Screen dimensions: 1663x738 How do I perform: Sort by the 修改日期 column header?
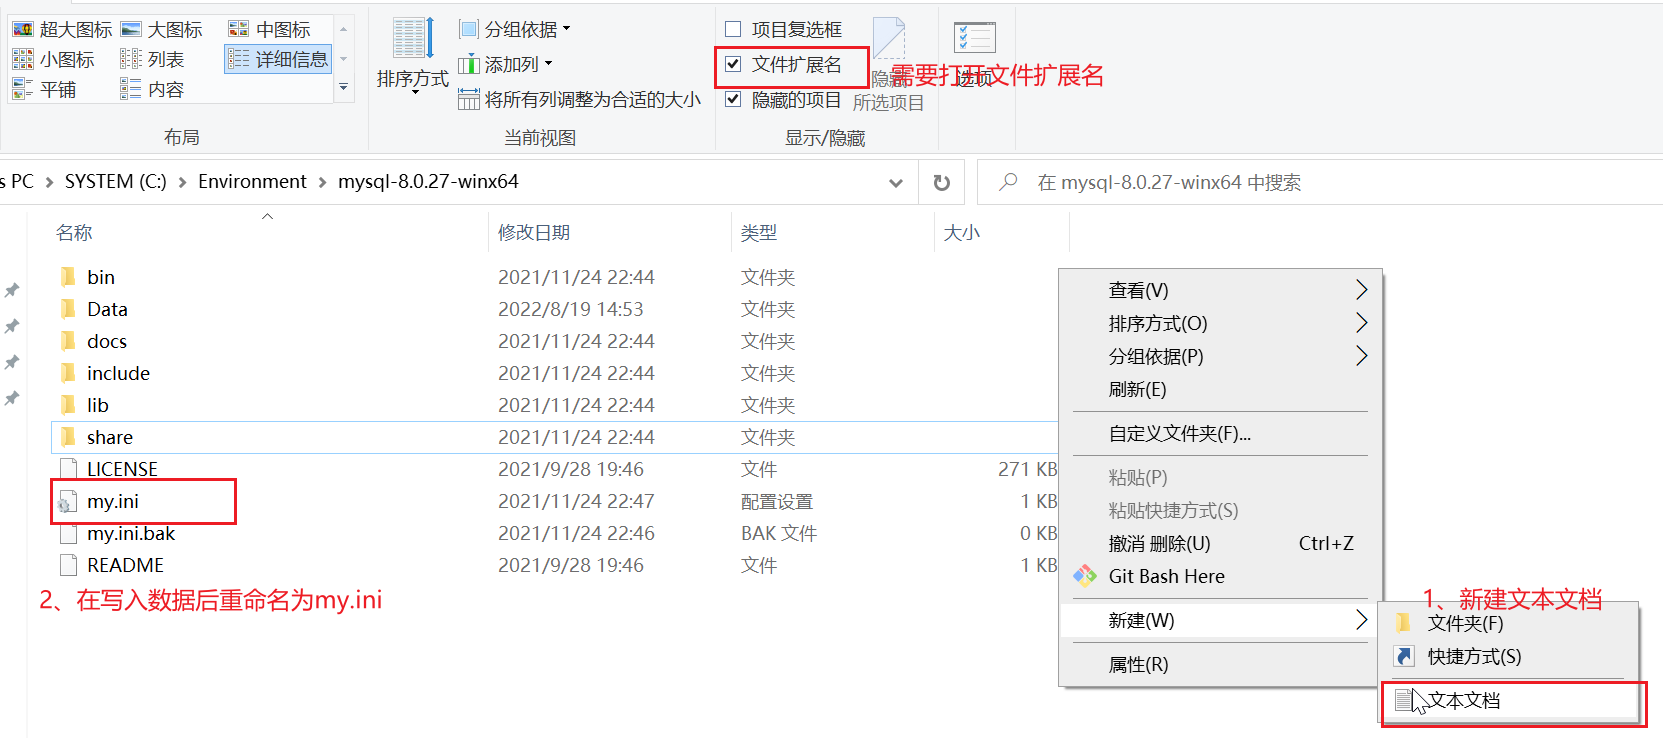(x=534, y=233)
